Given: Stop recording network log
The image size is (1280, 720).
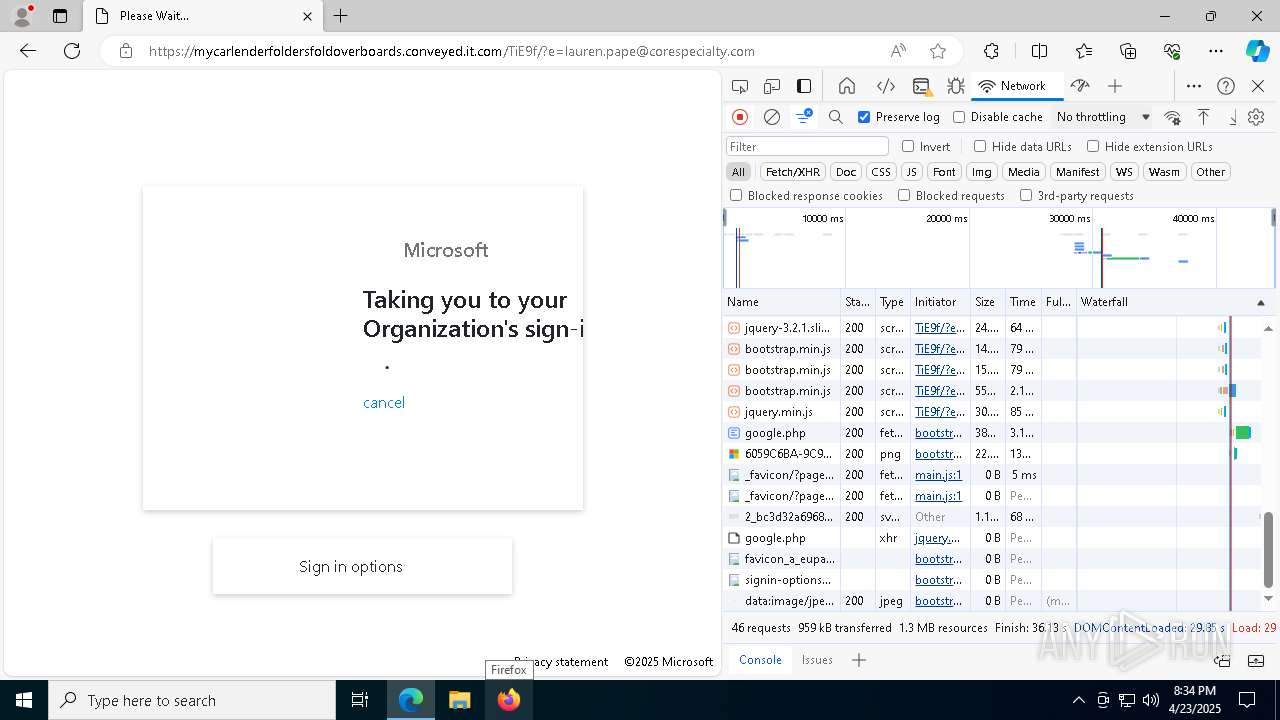Looking at the screenshot, I should coord(740,117).
